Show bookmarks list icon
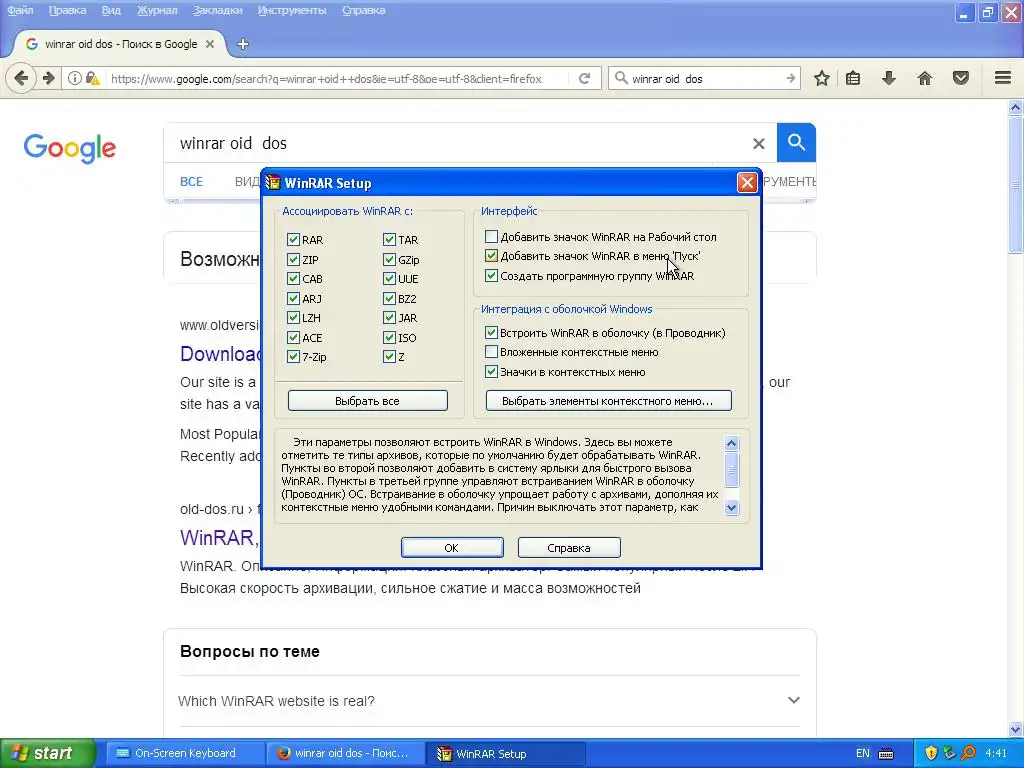 853,78
